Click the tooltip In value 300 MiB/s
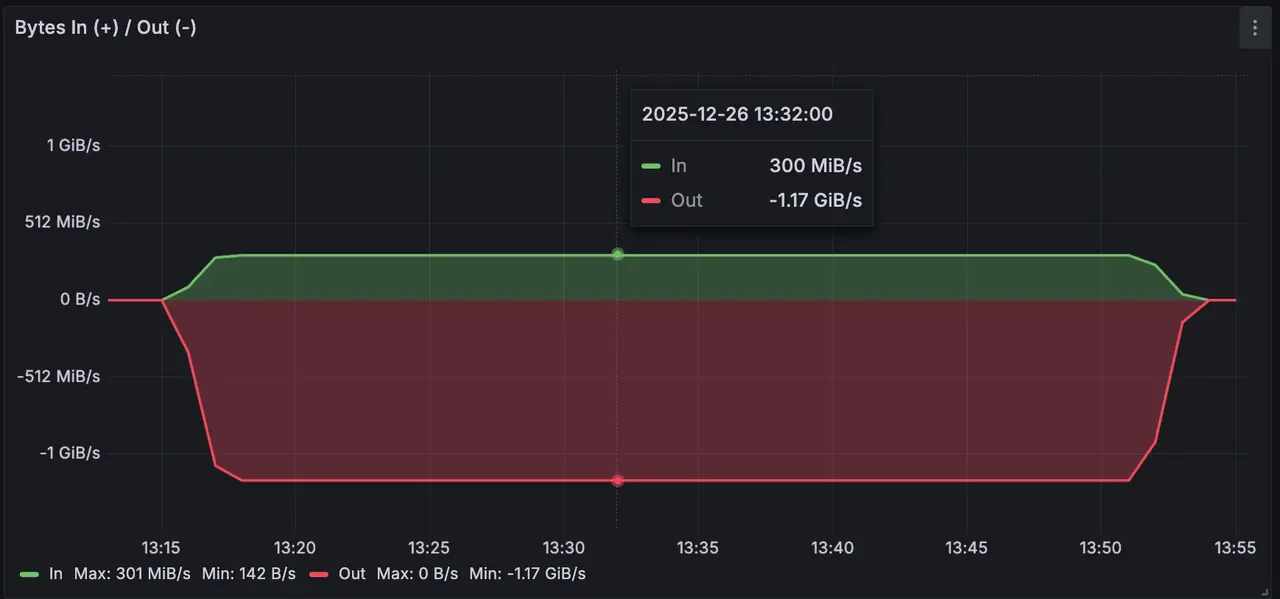 815,166
